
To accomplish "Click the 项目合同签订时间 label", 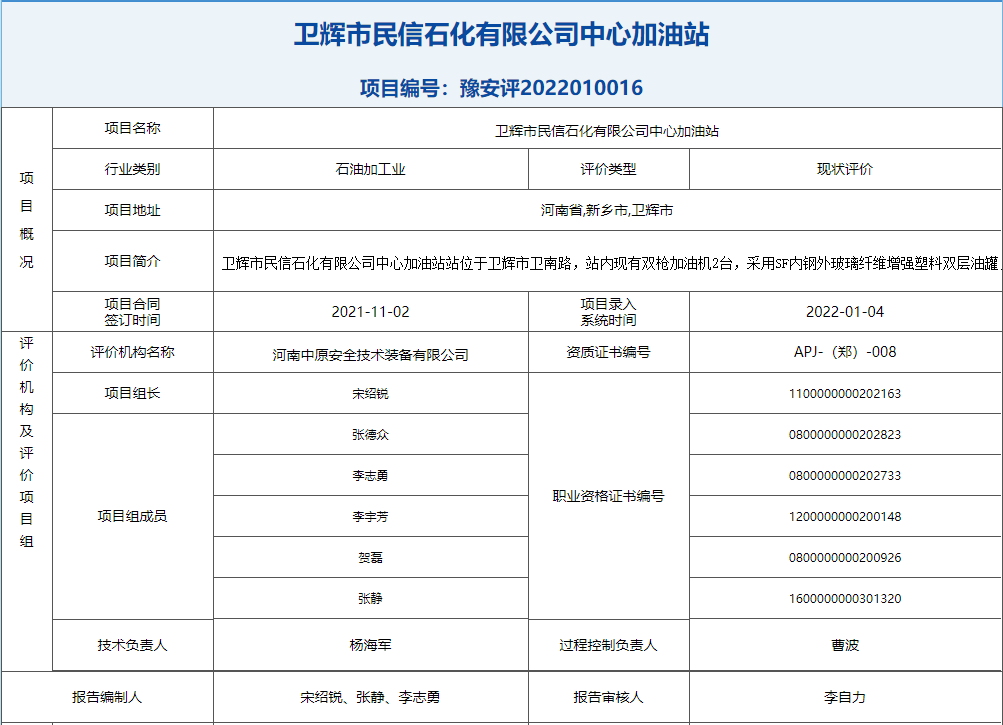I will (x=132, y=312).
